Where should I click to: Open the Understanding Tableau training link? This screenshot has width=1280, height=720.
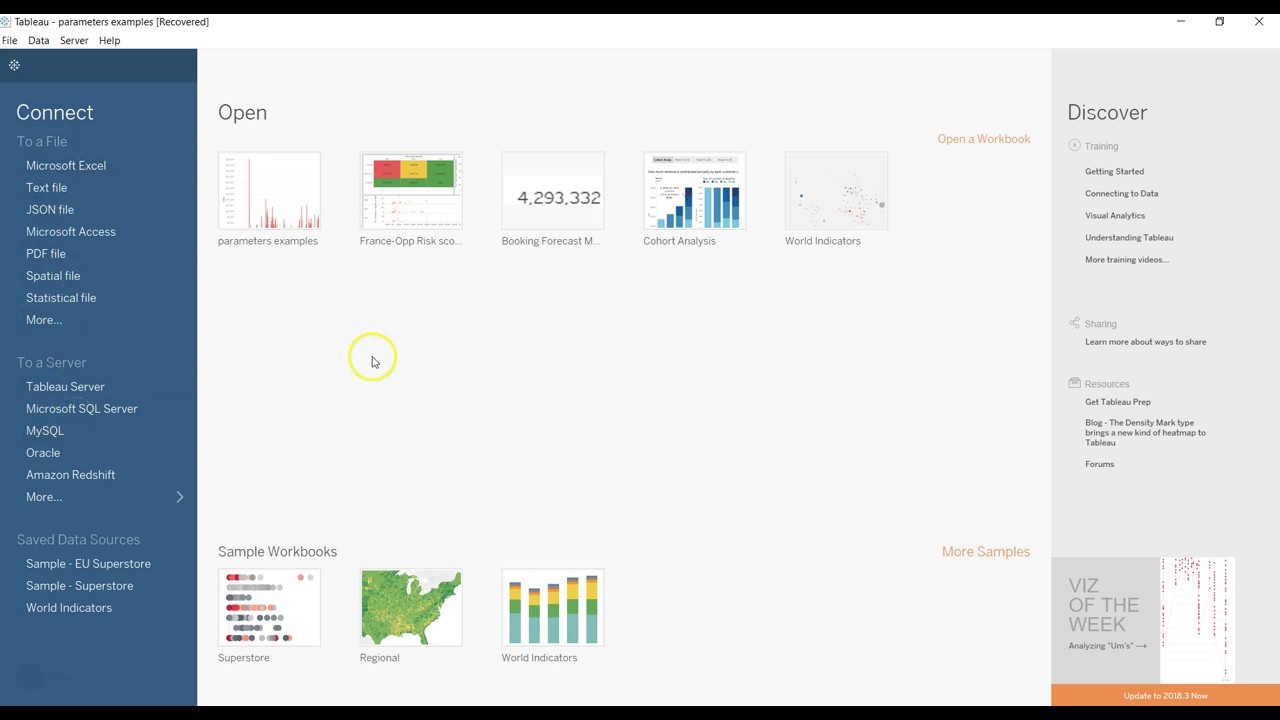[x=1129, y=238]
